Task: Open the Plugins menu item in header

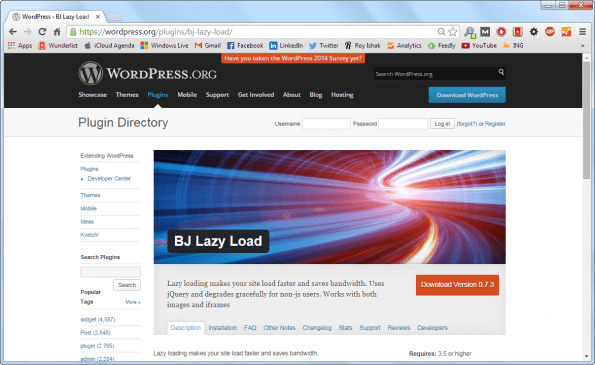Action: pos(158,95)
